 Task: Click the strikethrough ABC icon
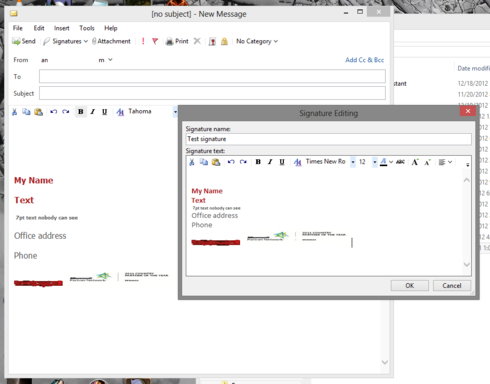400,162
